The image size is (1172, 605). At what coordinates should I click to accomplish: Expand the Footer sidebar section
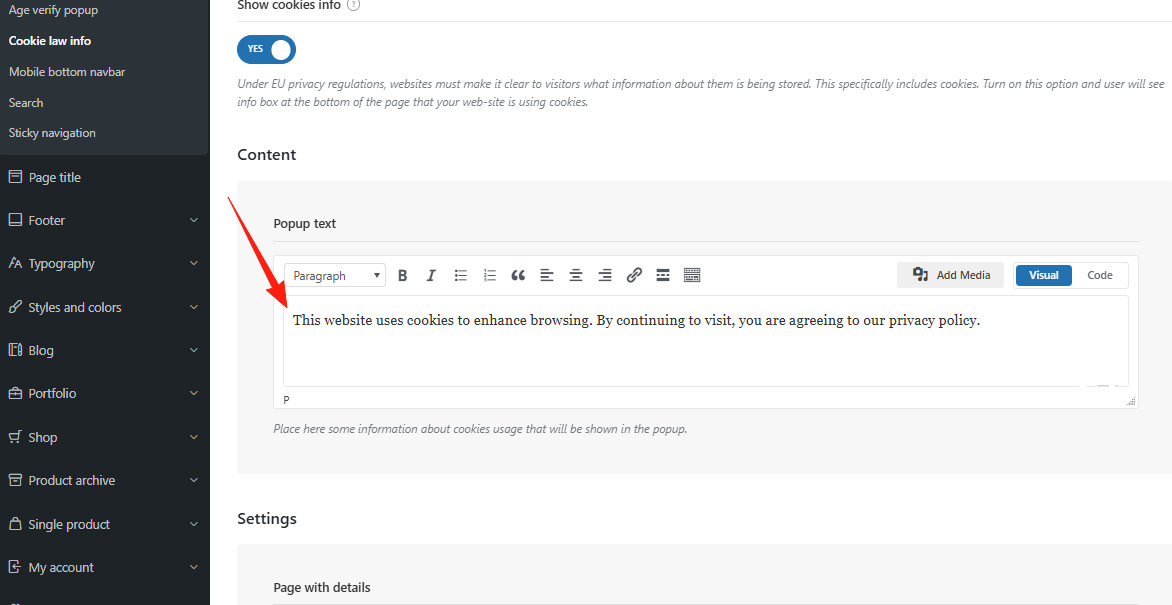[104, 220]
